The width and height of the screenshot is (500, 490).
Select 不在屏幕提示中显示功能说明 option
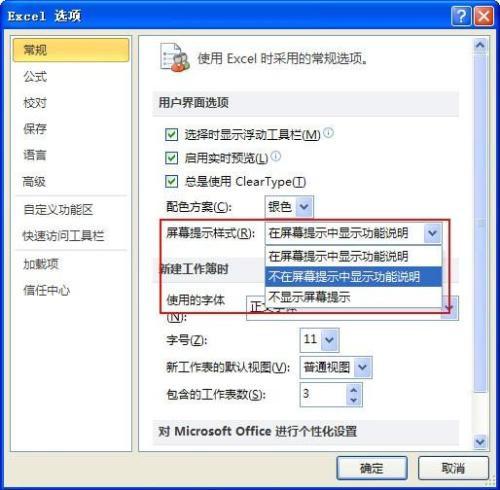[353, 276]
